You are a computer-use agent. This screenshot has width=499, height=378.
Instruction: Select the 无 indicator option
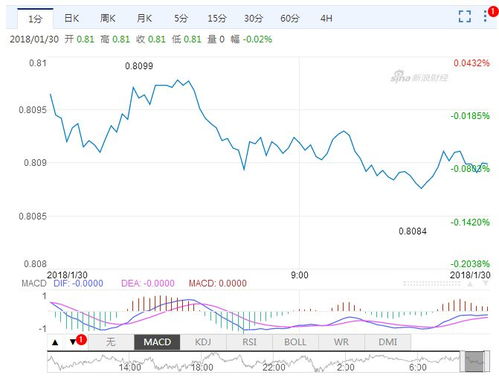[x=111, y=342]
